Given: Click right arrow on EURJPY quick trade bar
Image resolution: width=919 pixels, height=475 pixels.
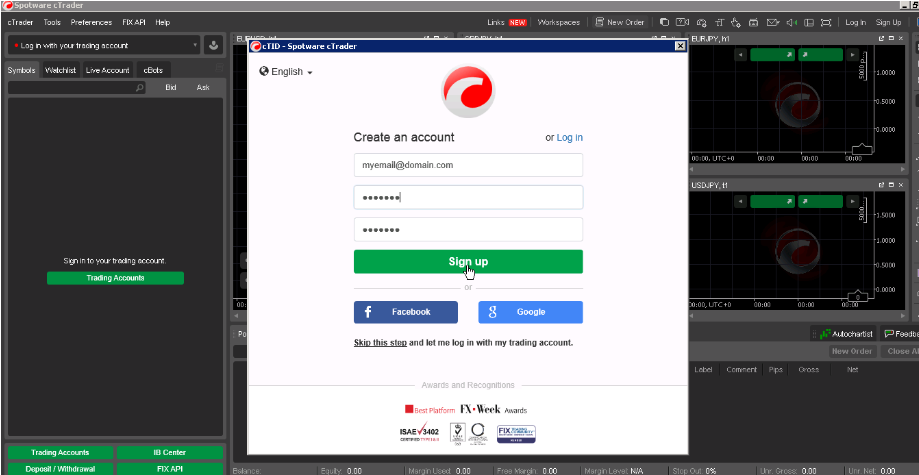Looking at the screenshot, I should (852, 55).
